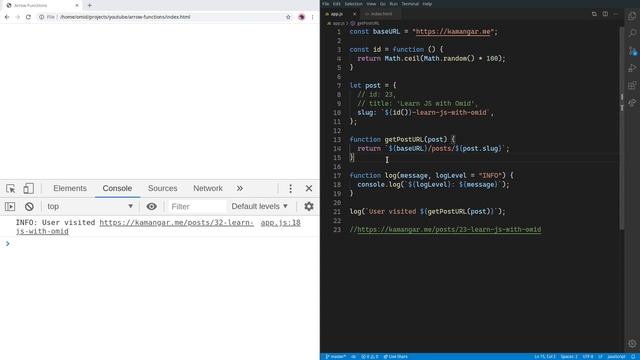Viewport: 640px width, 360px height.
Task: Open the Help menu in VS Code
Action: point(427,4)
